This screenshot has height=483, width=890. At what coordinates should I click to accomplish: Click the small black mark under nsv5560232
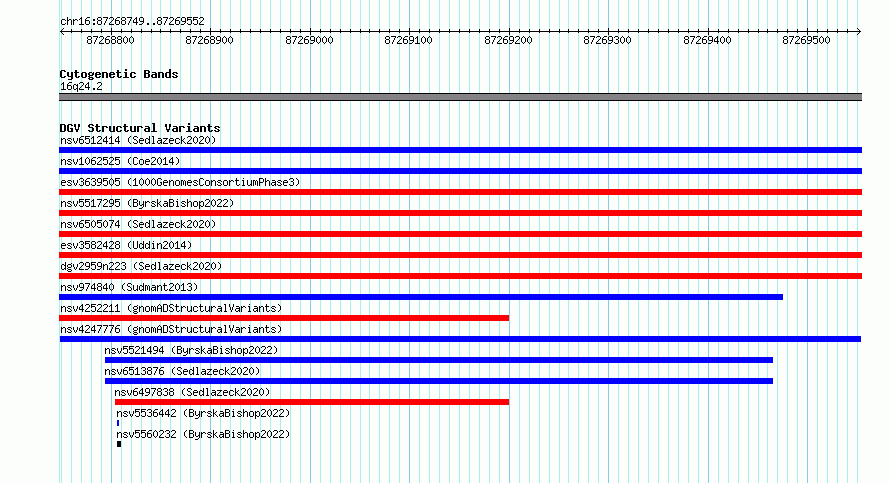click(119, 444)
